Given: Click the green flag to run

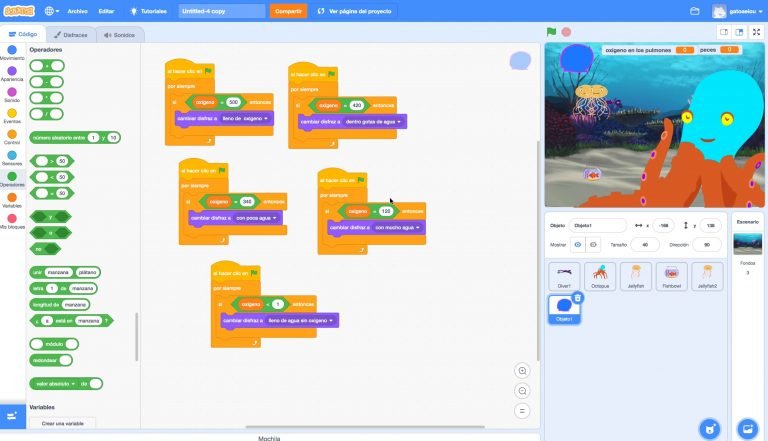Looking at the screenshot, I should (550, 32).
